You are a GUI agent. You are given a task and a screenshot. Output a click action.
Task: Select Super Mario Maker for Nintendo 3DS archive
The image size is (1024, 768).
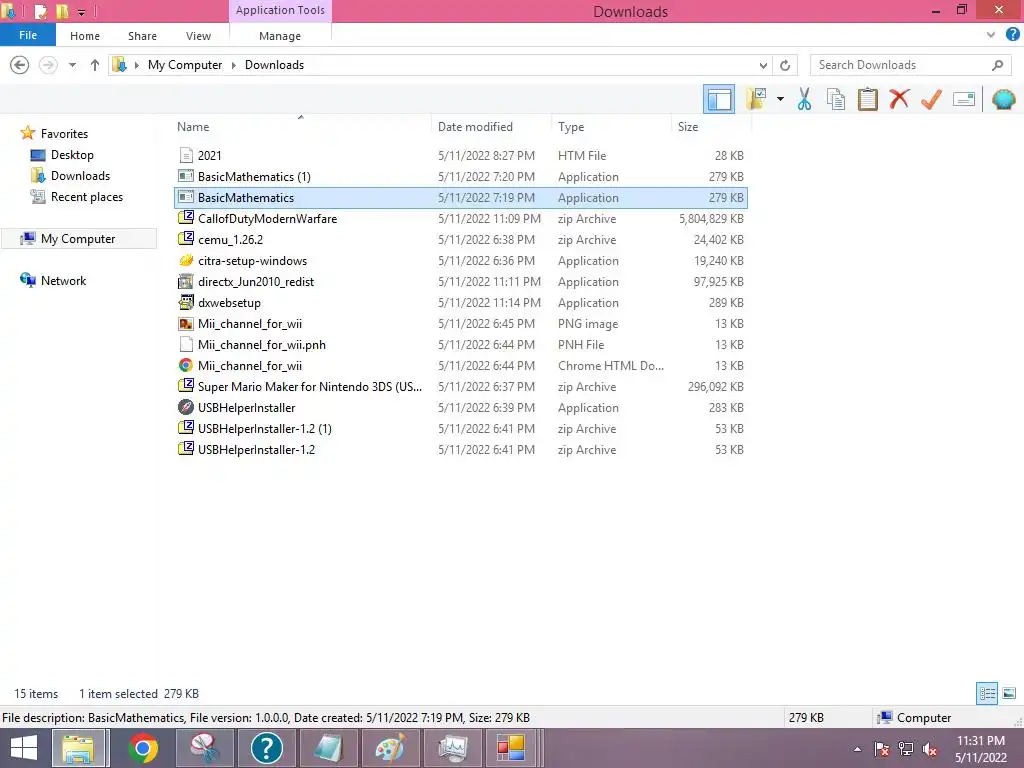461,387
